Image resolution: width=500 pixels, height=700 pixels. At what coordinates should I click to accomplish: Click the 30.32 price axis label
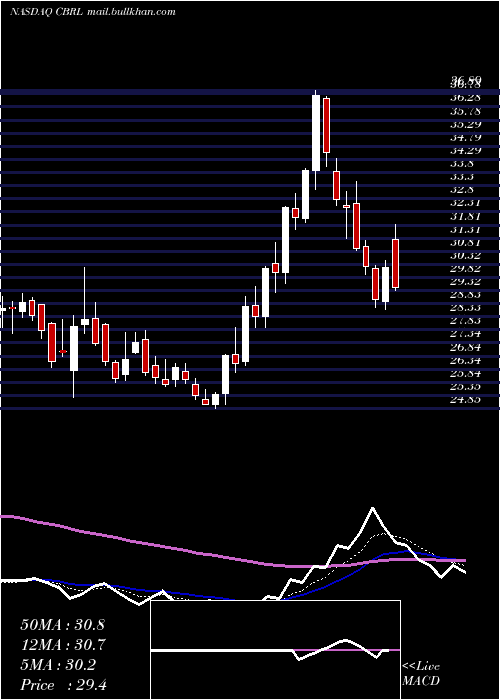click(x=466, y=255)
